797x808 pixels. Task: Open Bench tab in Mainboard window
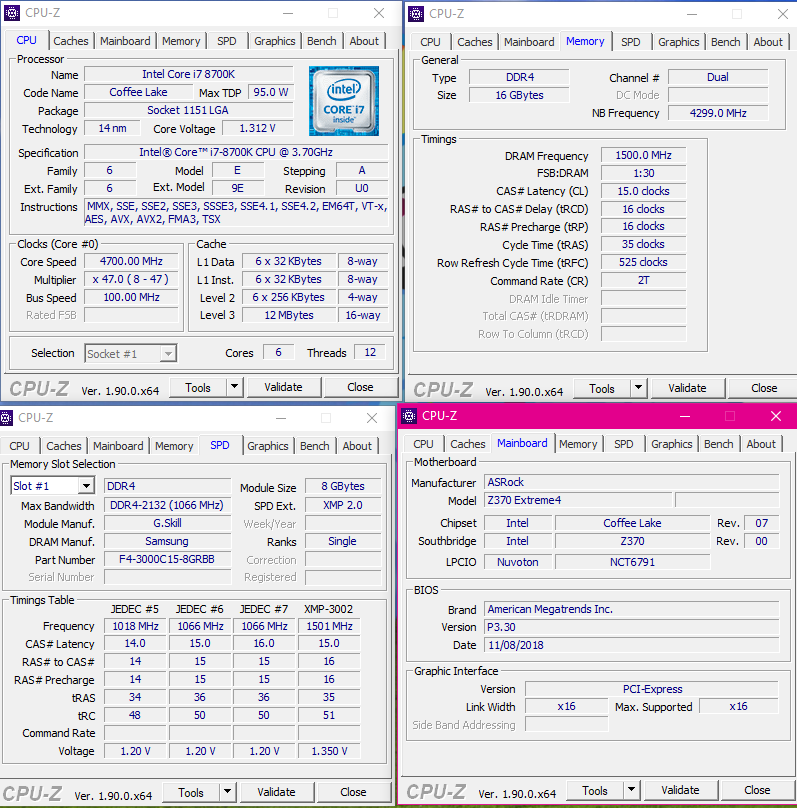(719, 444)
